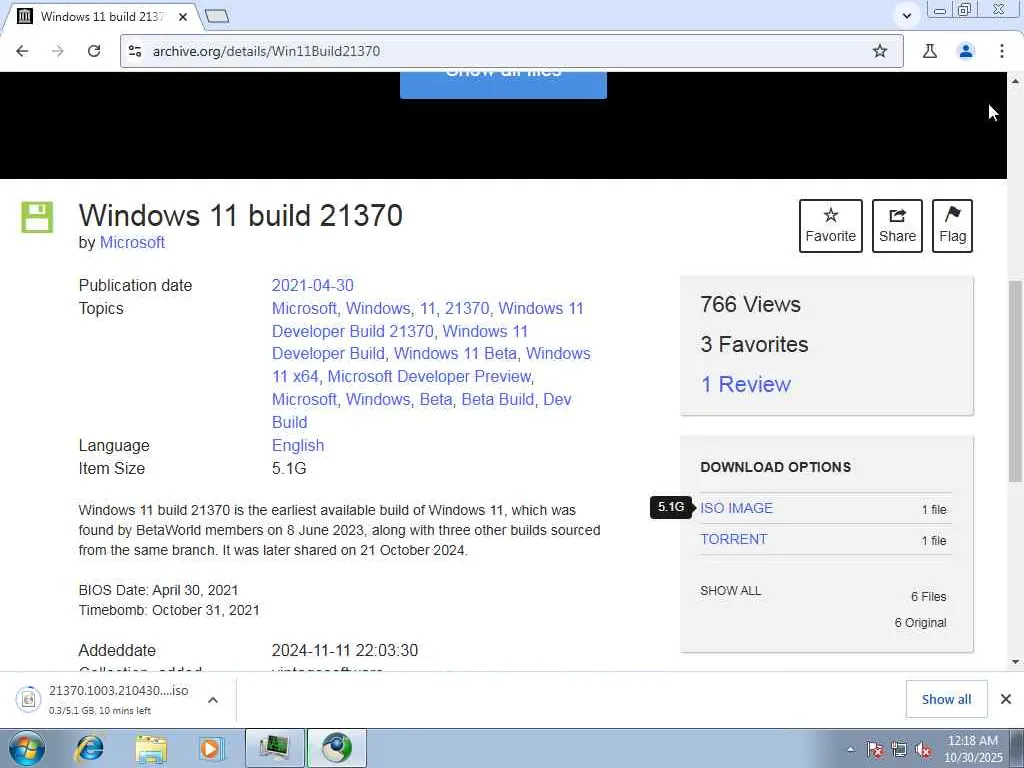Bookmark this page with the star
This screenshot has height=768, width=1024.
(880, 51)
